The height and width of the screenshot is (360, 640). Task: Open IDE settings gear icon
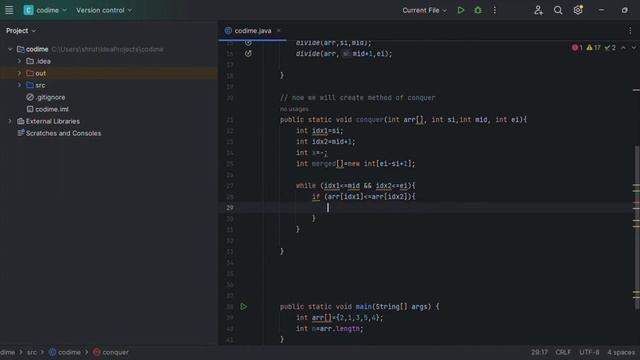click(578, 10)
